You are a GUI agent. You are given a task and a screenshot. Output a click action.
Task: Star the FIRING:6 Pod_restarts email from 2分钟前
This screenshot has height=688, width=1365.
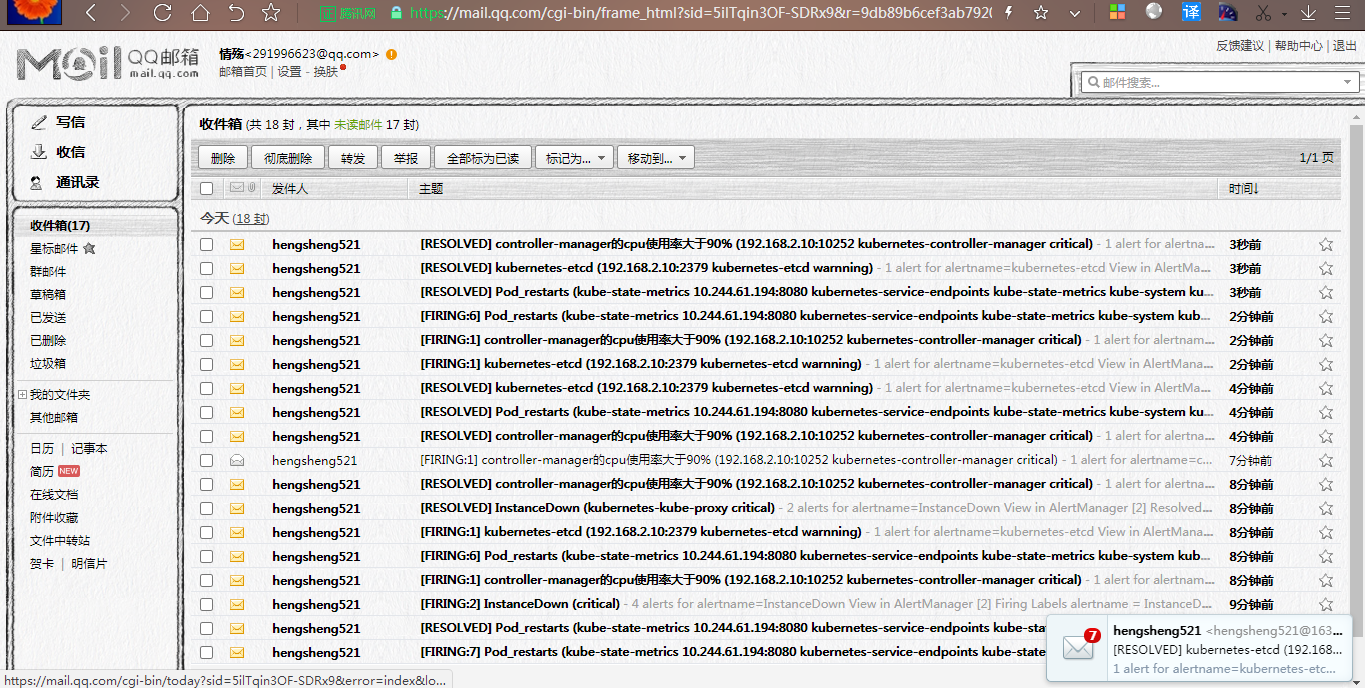pos(1326,316)
